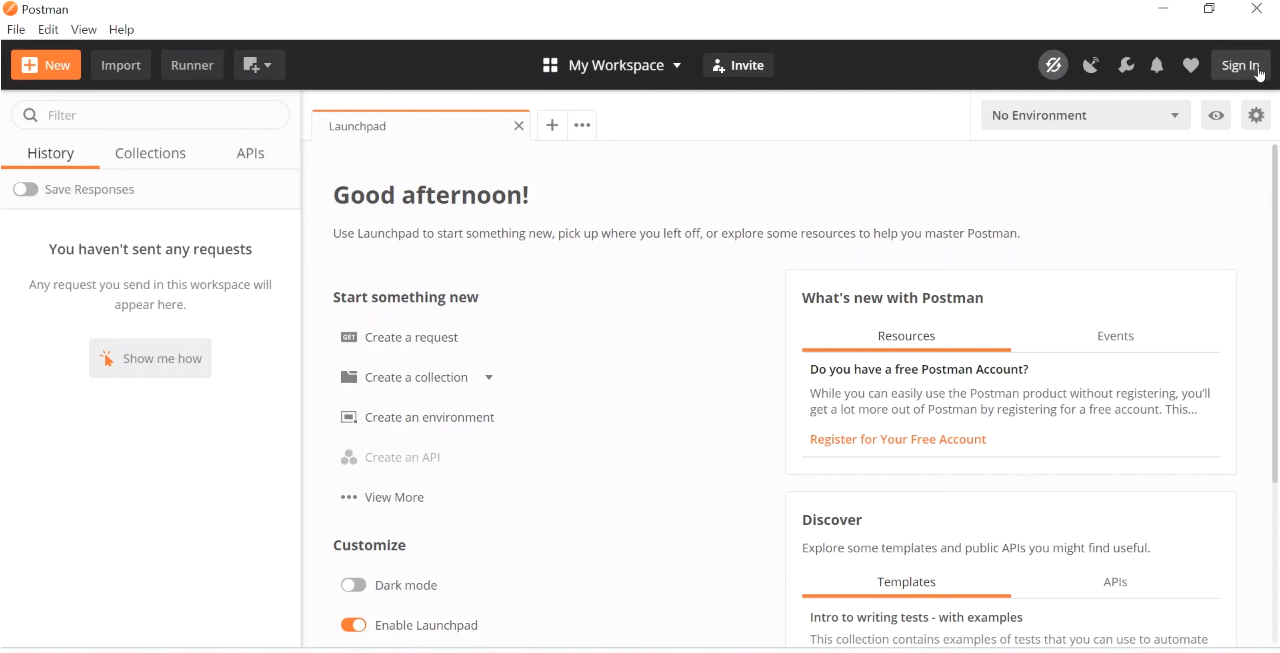This screenshot has width=1280, height=653.
Task: Click Register for Your Free Account
Action: 898,439
